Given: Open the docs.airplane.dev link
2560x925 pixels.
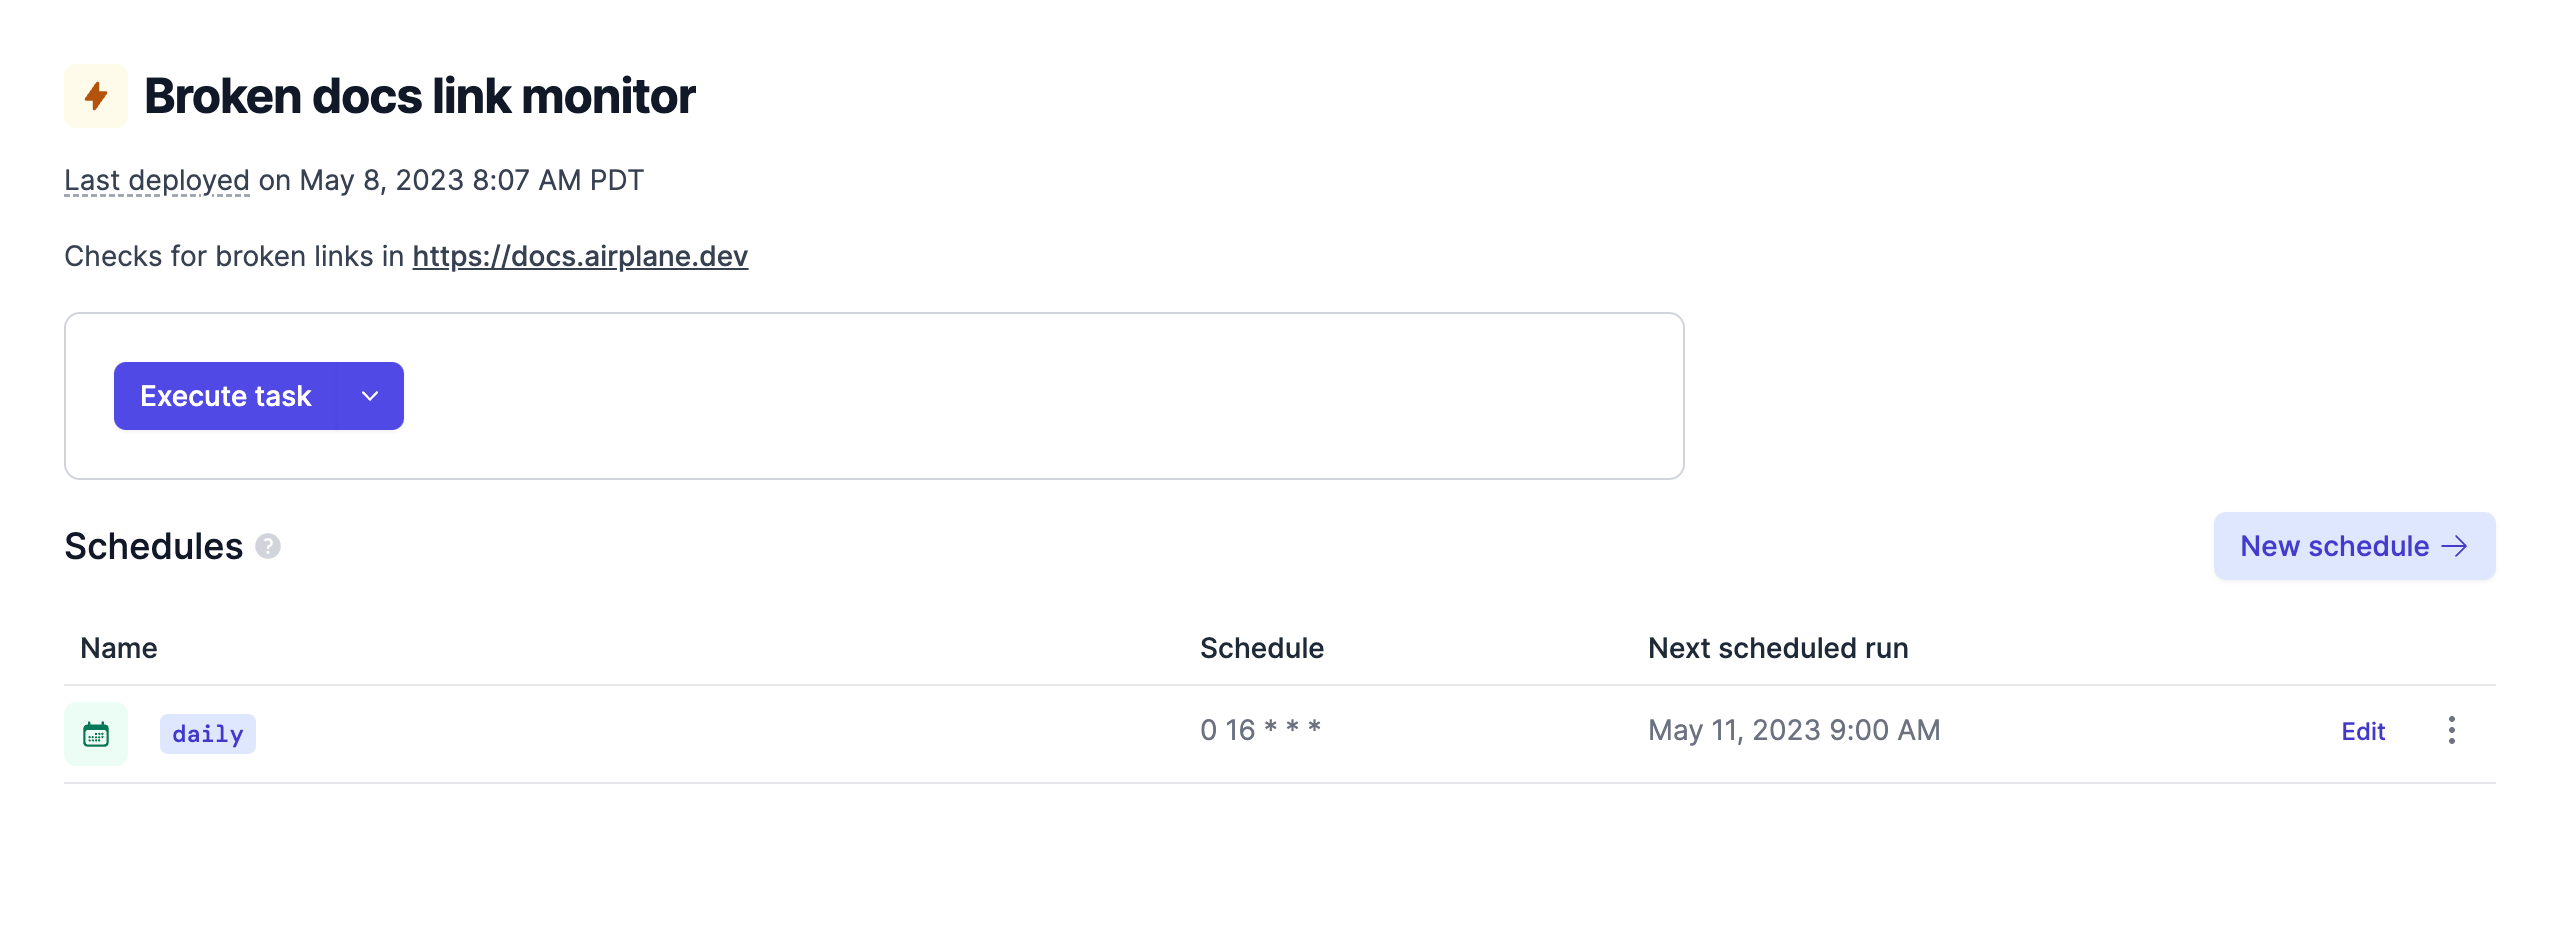Looking at the screenshot, I should pos(580,256).
